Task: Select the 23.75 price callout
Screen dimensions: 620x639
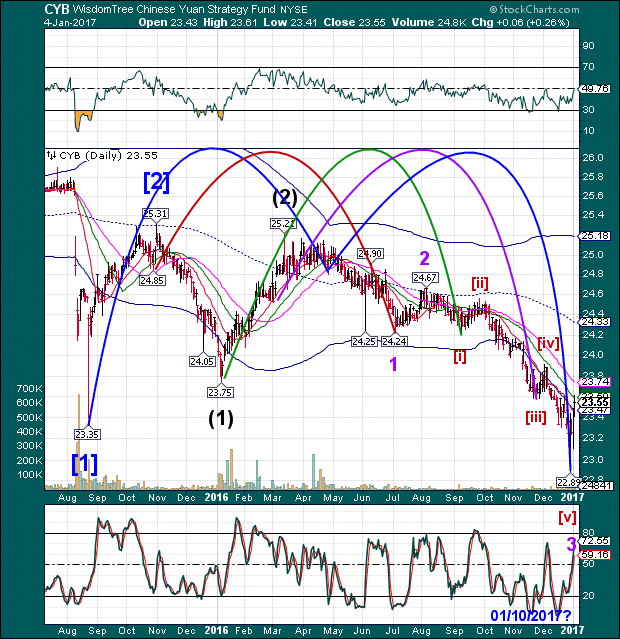Action: [220, 391]
